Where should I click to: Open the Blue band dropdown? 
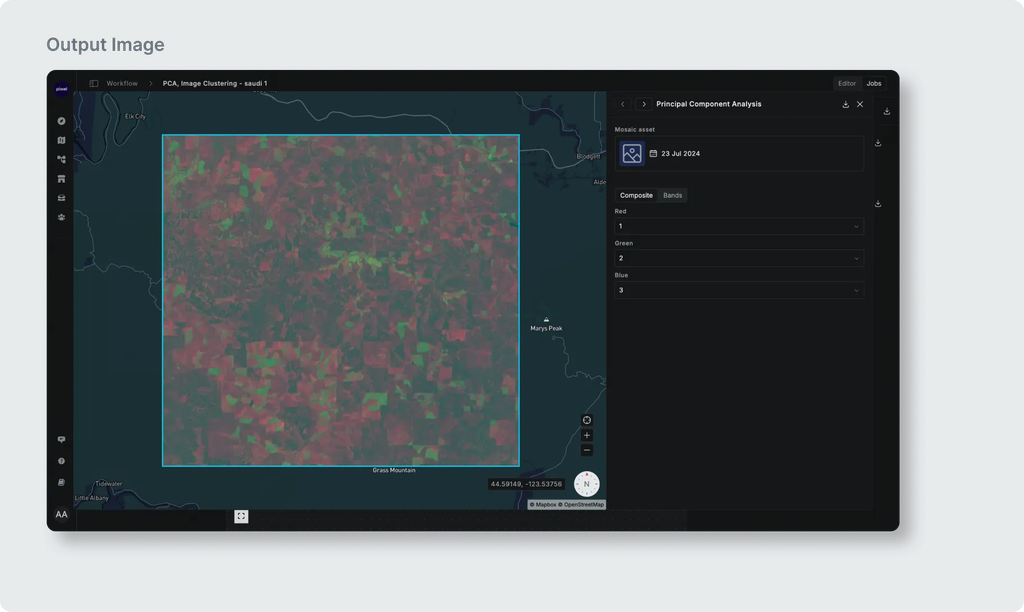739,290
